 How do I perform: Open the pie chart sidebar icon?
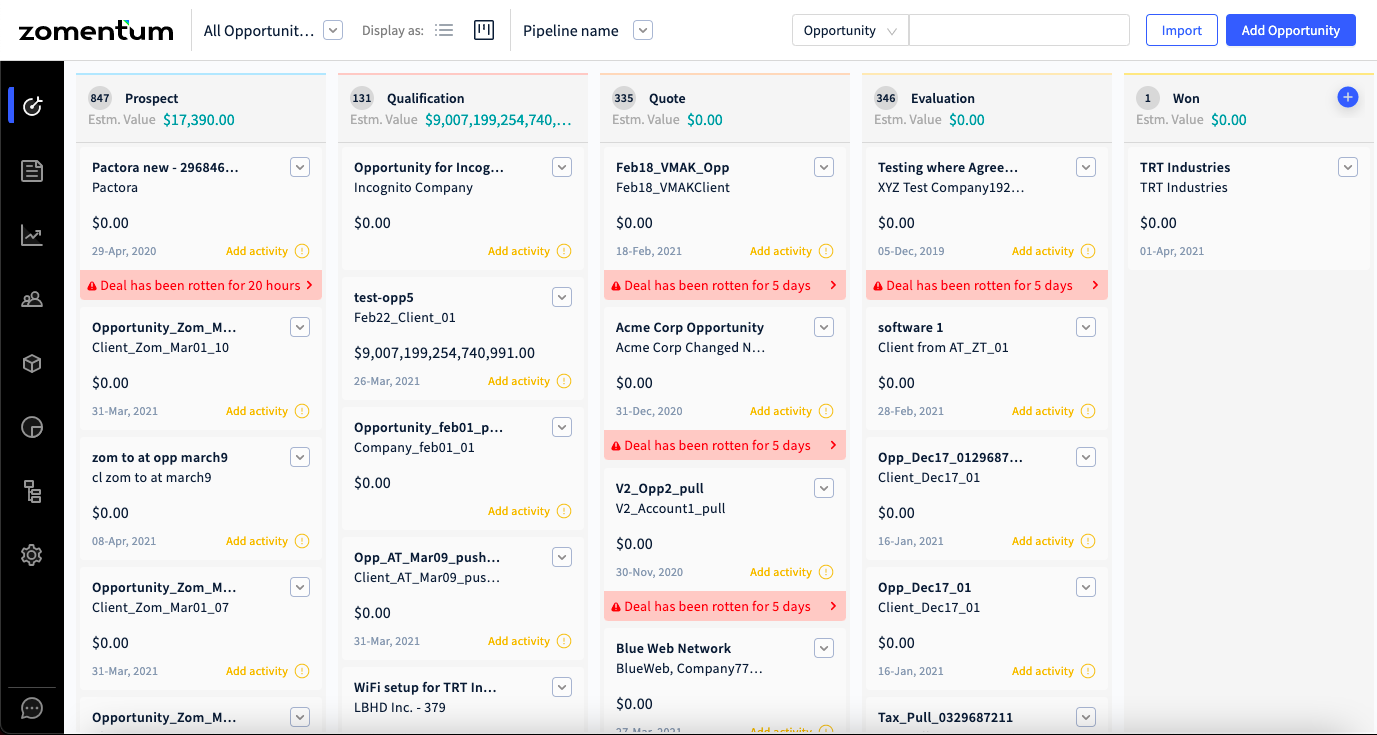click(32, 428)
